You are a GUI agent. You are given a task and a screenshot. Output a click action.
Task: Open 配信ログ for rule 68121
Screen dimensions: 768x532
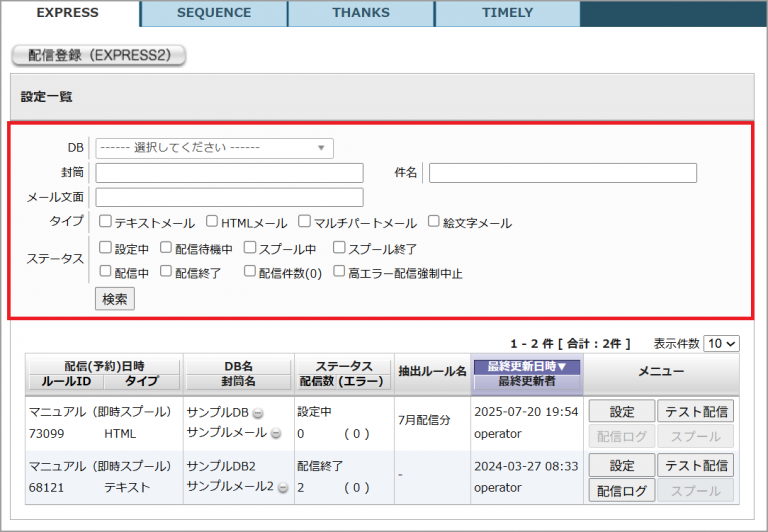pos(621,490)
